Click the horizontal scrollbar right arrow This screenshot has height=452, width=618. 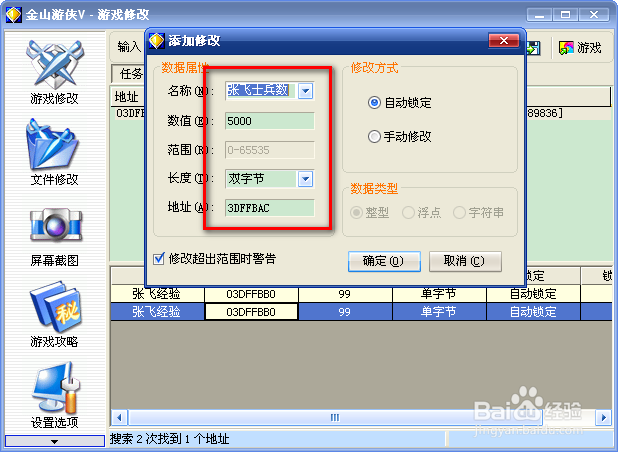[x=604, y=417]
